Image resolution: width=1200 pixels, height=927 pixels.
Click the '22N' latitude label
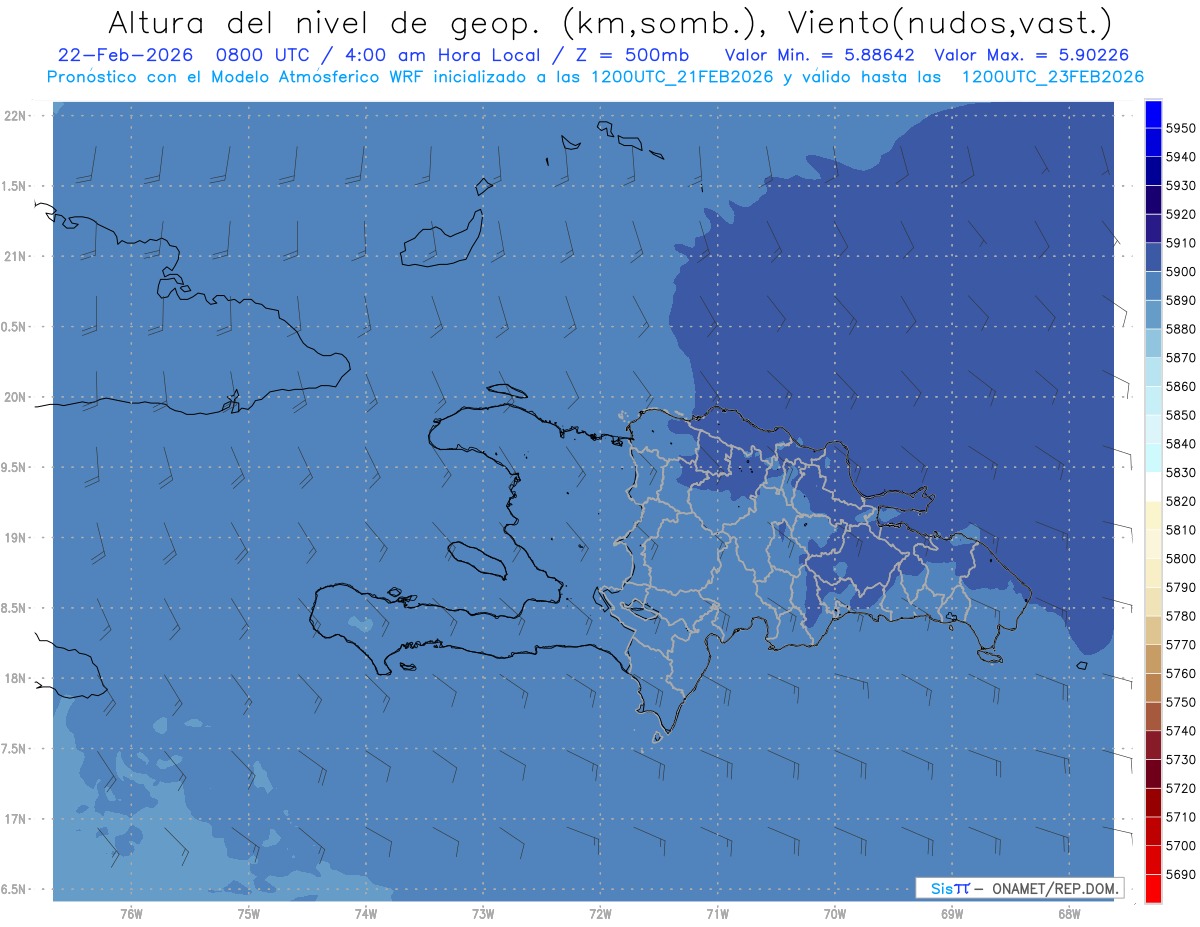(x=17, y=116)
